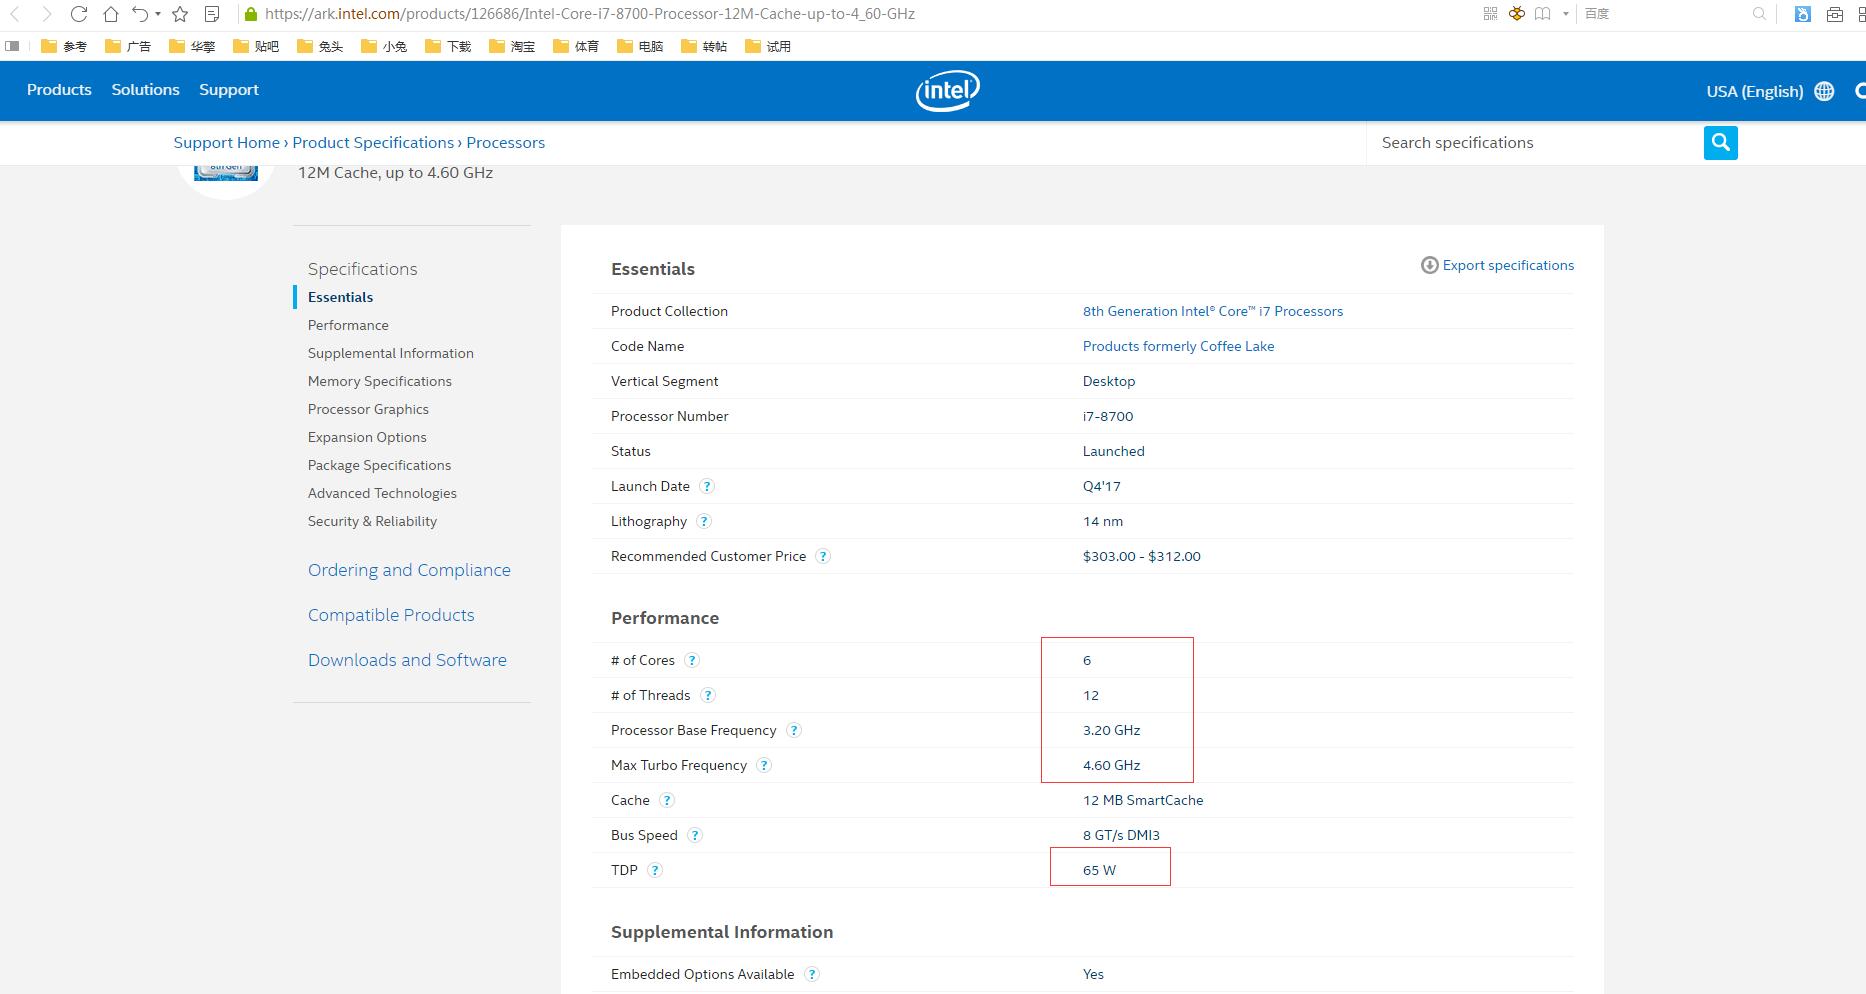Screen dimensions: 1866x994
Task: Open the undo history dropdown arrow
Action: [158, 14]
